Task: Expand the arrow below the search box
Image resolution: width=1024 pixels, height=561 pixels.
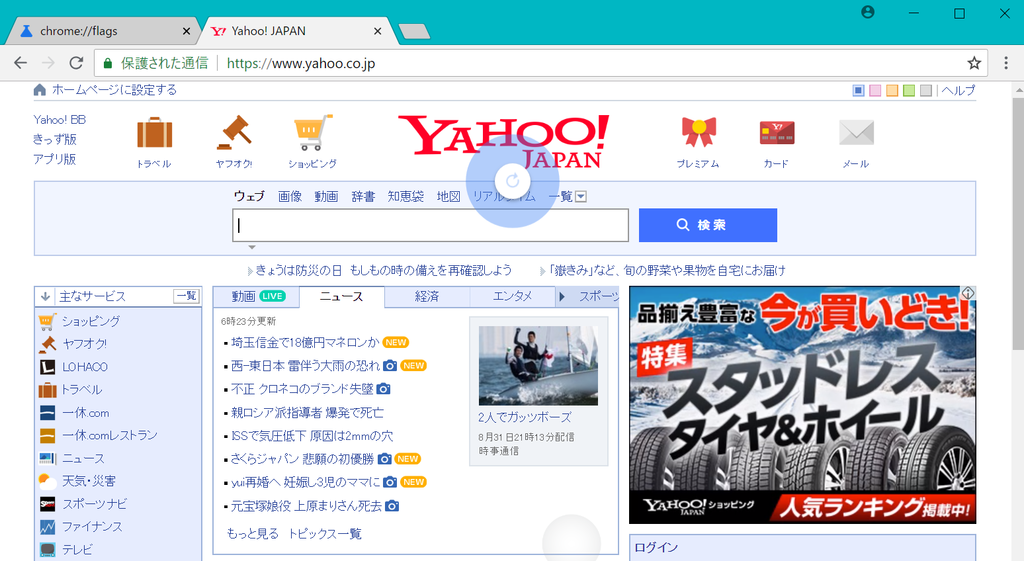Action: (x=251, y=248)
